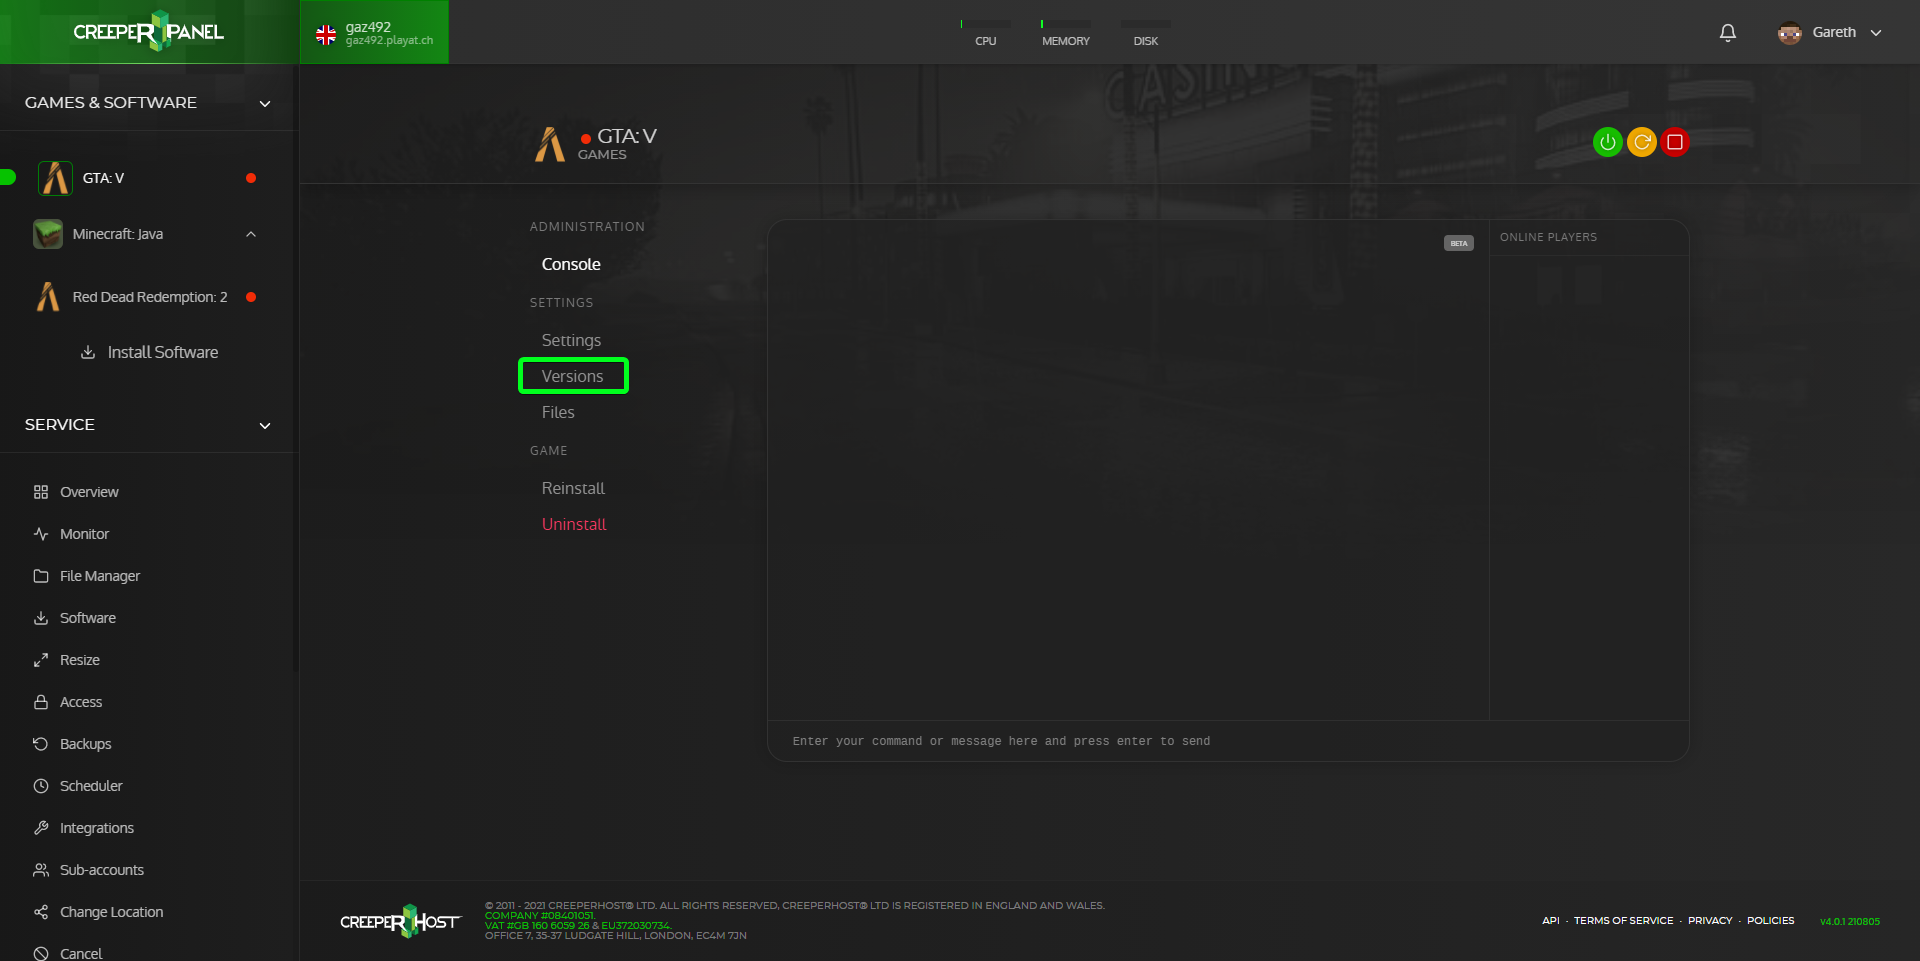This screenshot has width=1920, height=961.
Task: Click the GTA: V header logo icon
Action: (550, 145)
